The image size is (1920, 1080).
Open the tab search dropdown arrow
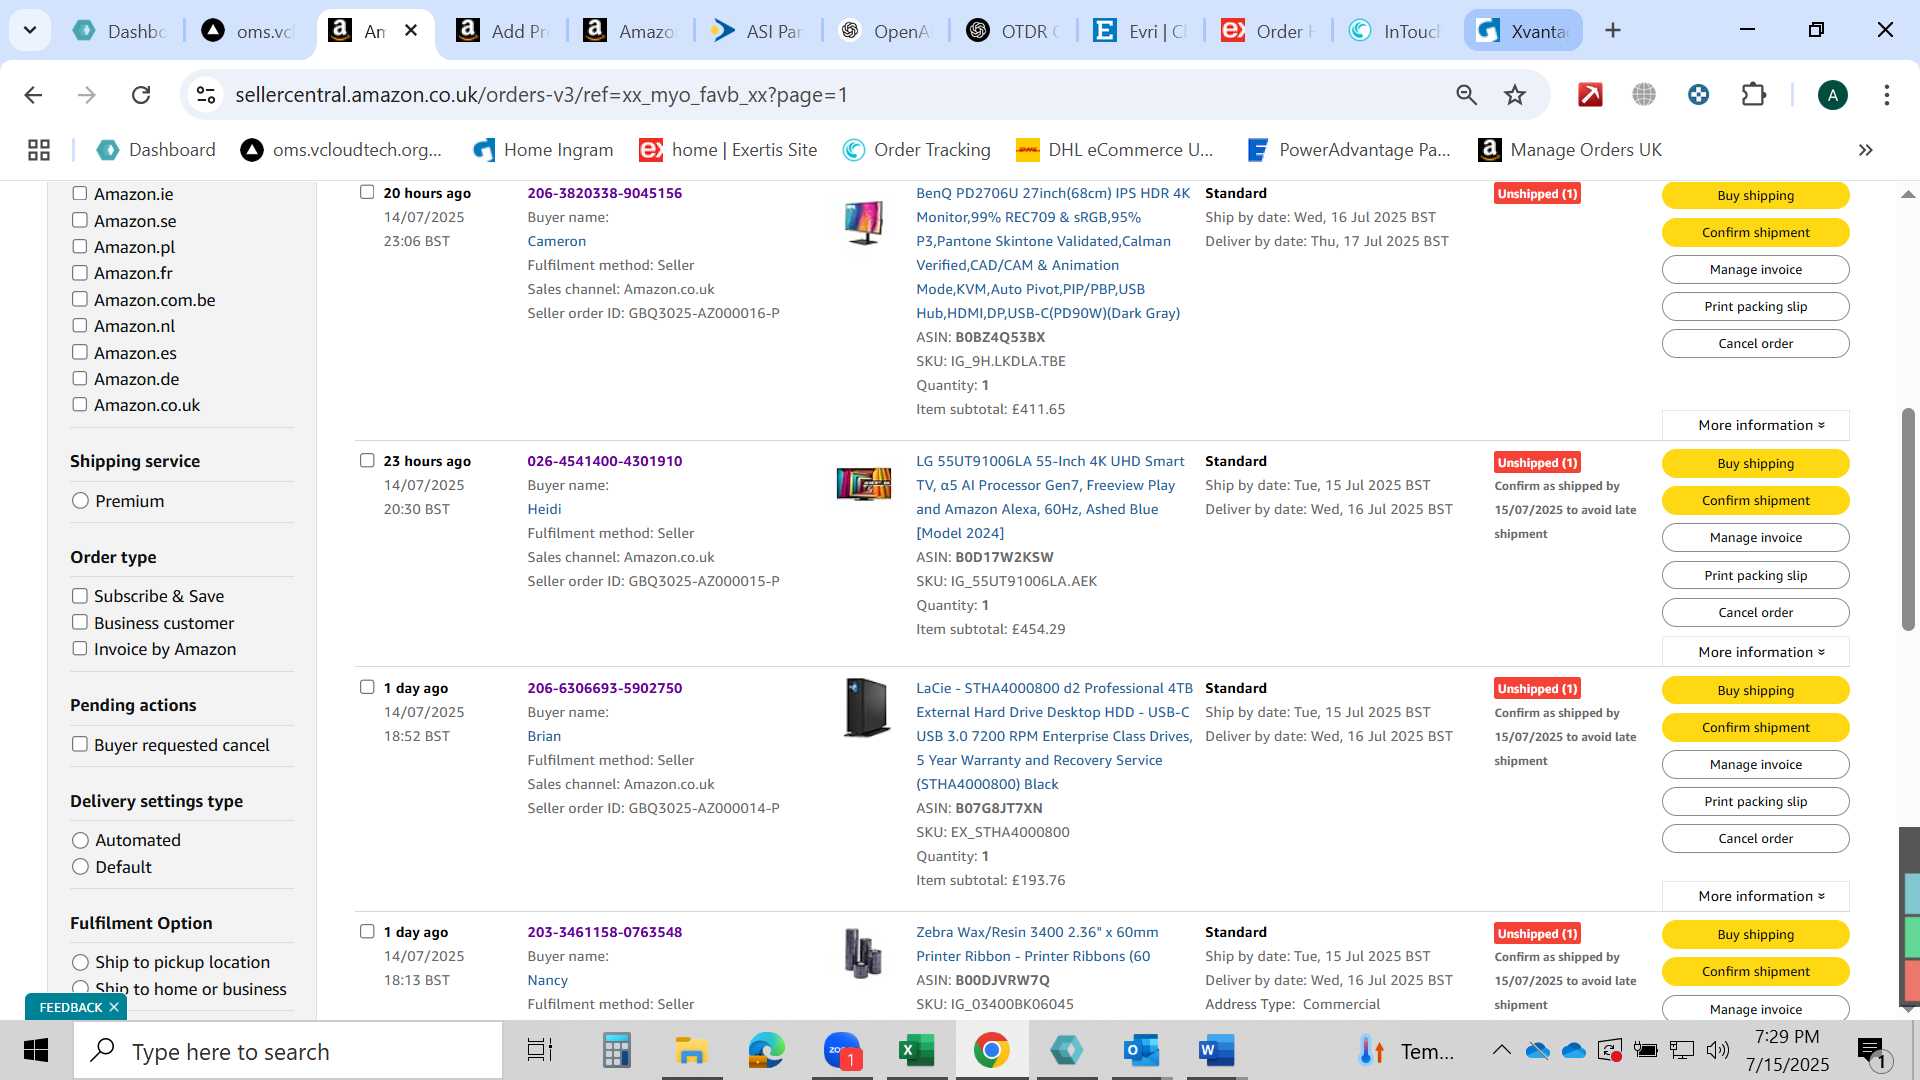pyautogui.click(x=30, y=31)
